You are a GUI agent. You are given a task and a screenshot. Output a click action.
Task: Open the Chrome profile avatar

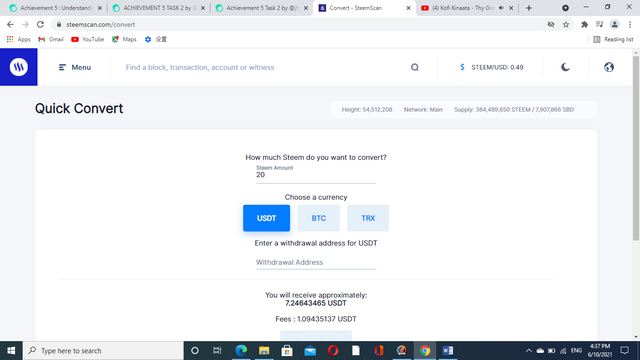(x=614, y=24)
